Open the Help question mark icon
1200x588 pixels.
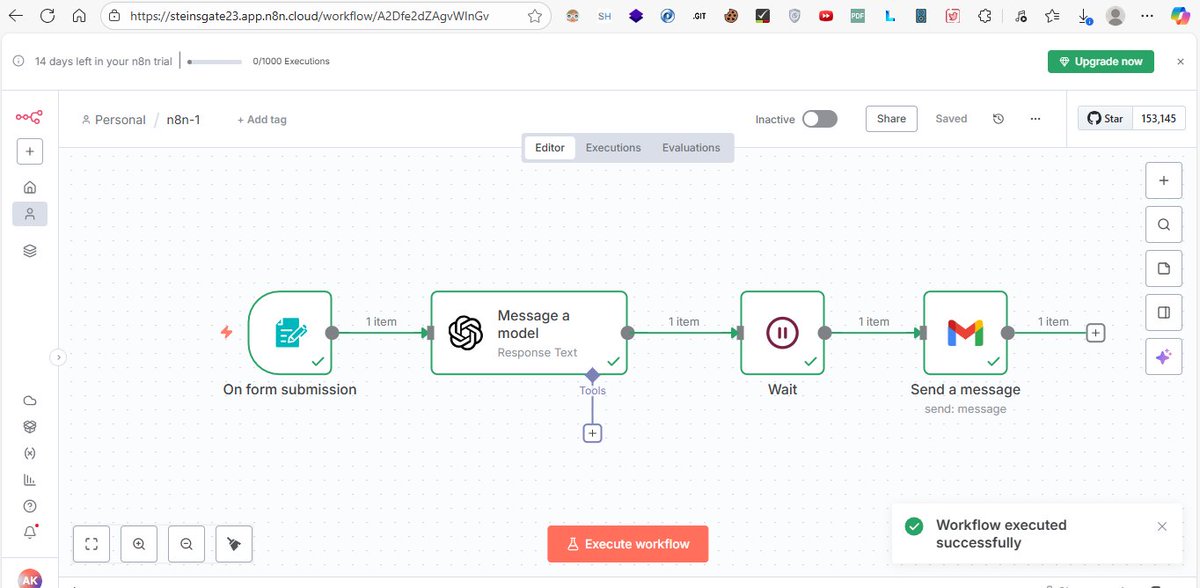[x=30, y=506]
